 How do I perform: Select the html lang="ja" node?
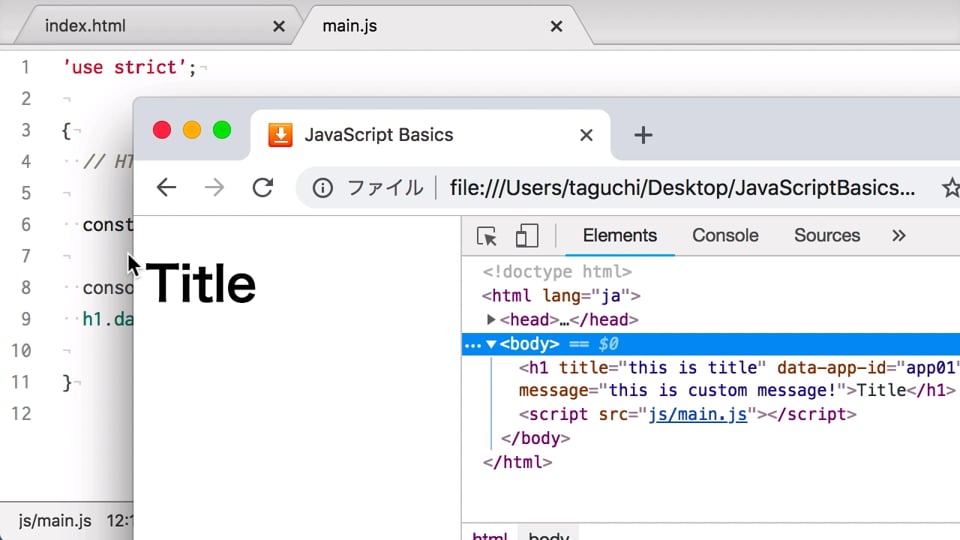[x=561, y=296]
